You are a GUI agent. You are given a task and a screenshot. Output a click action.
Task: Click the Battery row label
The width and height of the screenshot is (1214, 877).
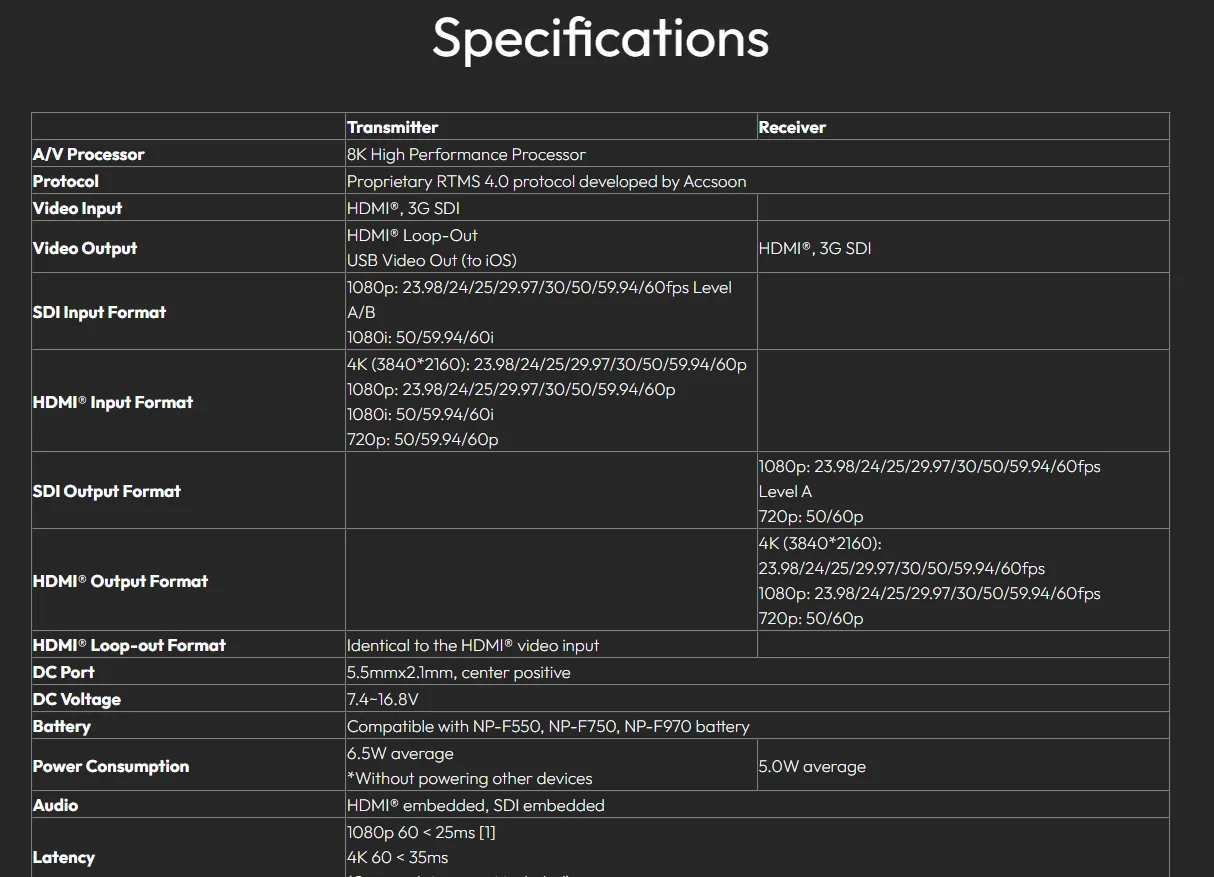[x=62, y=726]
